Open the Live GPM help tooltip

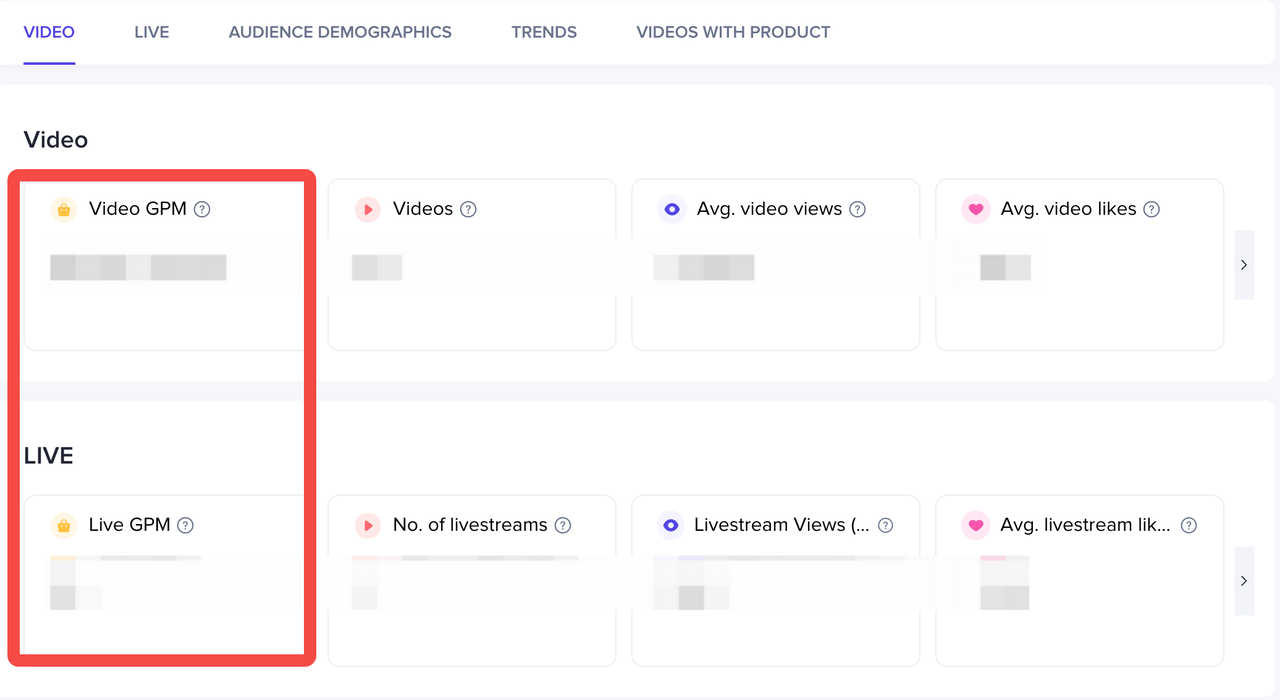185,526
